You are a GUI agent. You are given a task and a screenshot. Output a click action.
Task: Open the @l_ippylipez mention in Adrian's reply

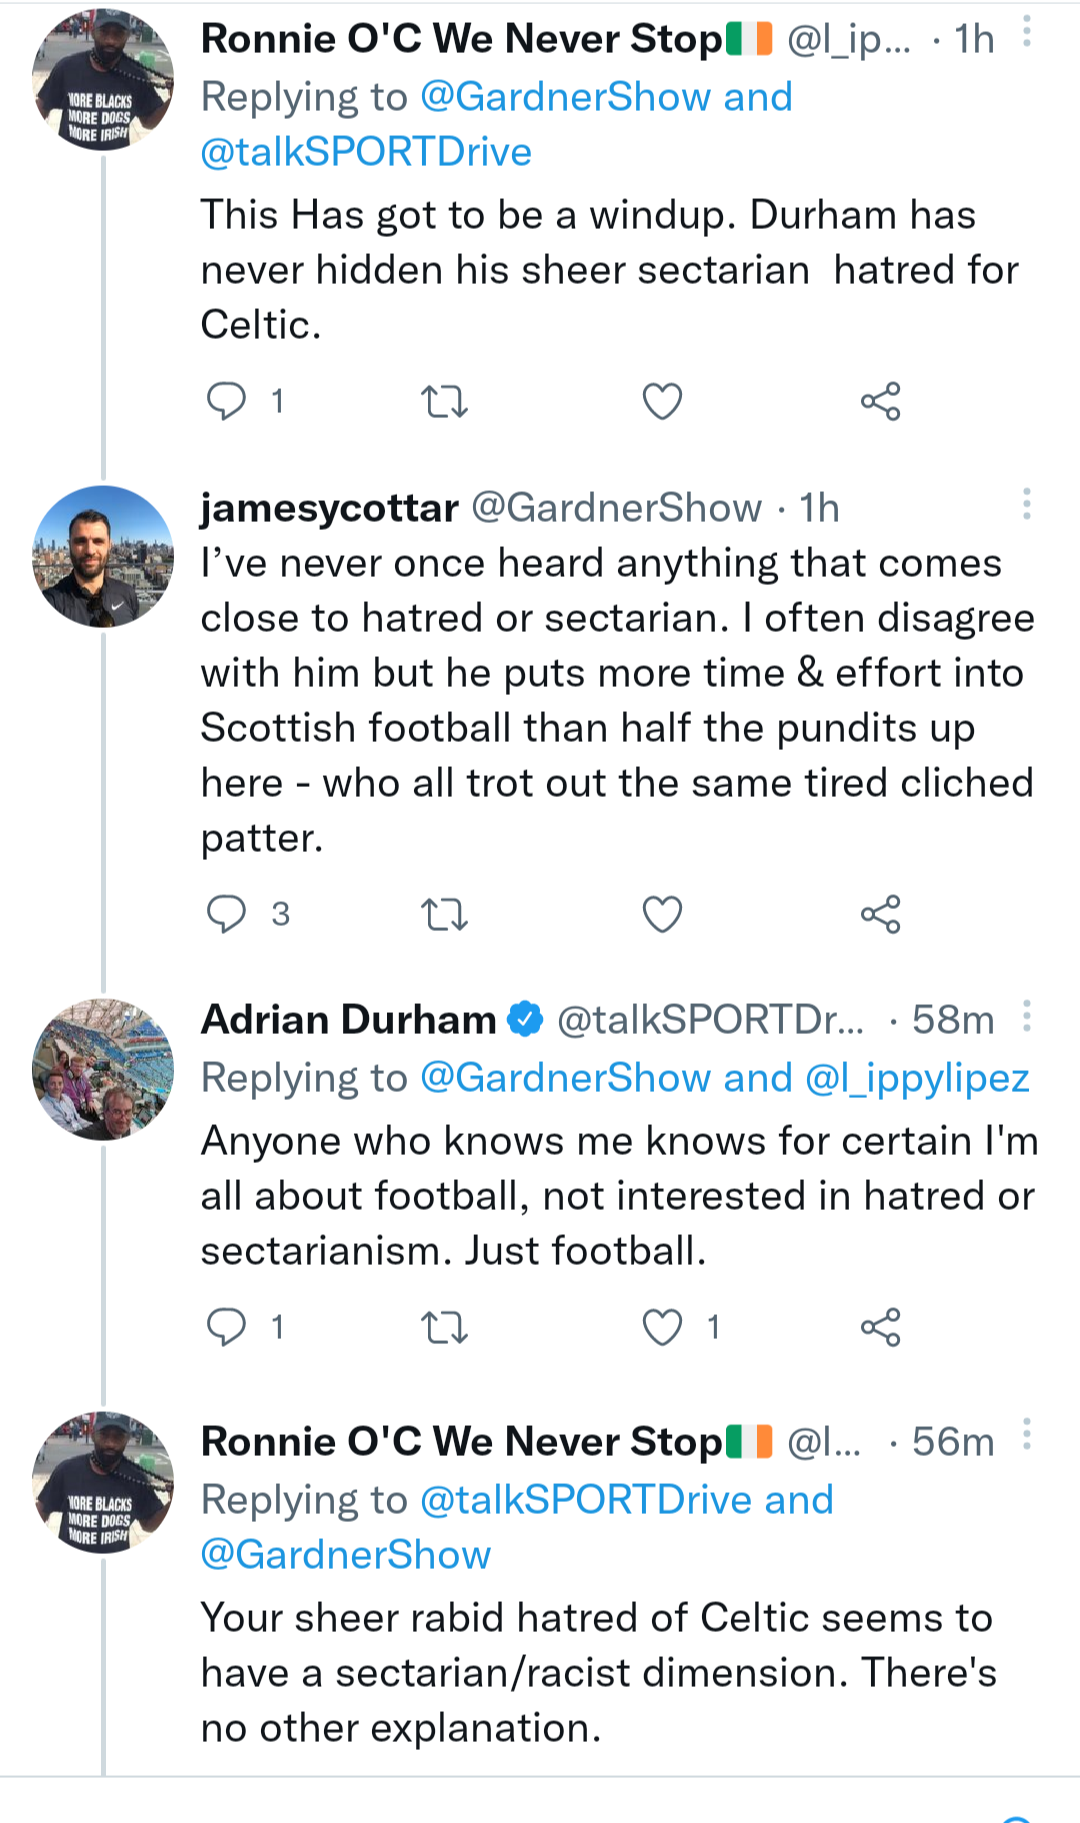[917, 1078]
